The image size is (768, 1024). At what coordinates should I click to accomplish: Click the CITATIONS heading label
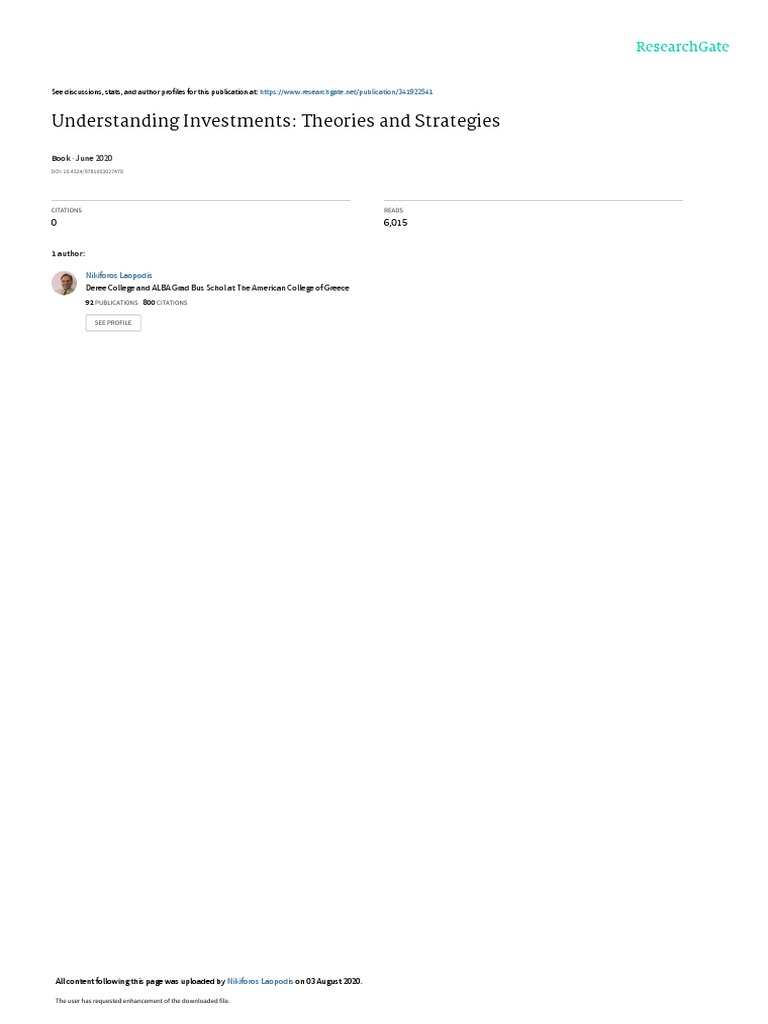(67, 210)
